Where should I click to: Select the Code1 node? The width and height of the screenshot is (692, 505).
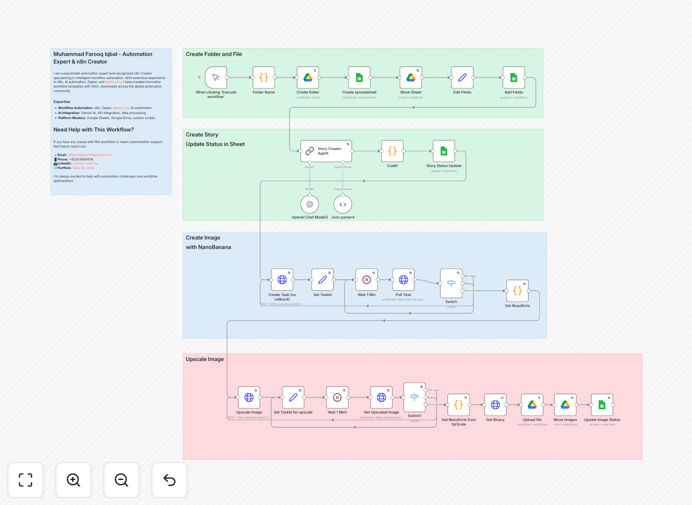coord(392,151)
